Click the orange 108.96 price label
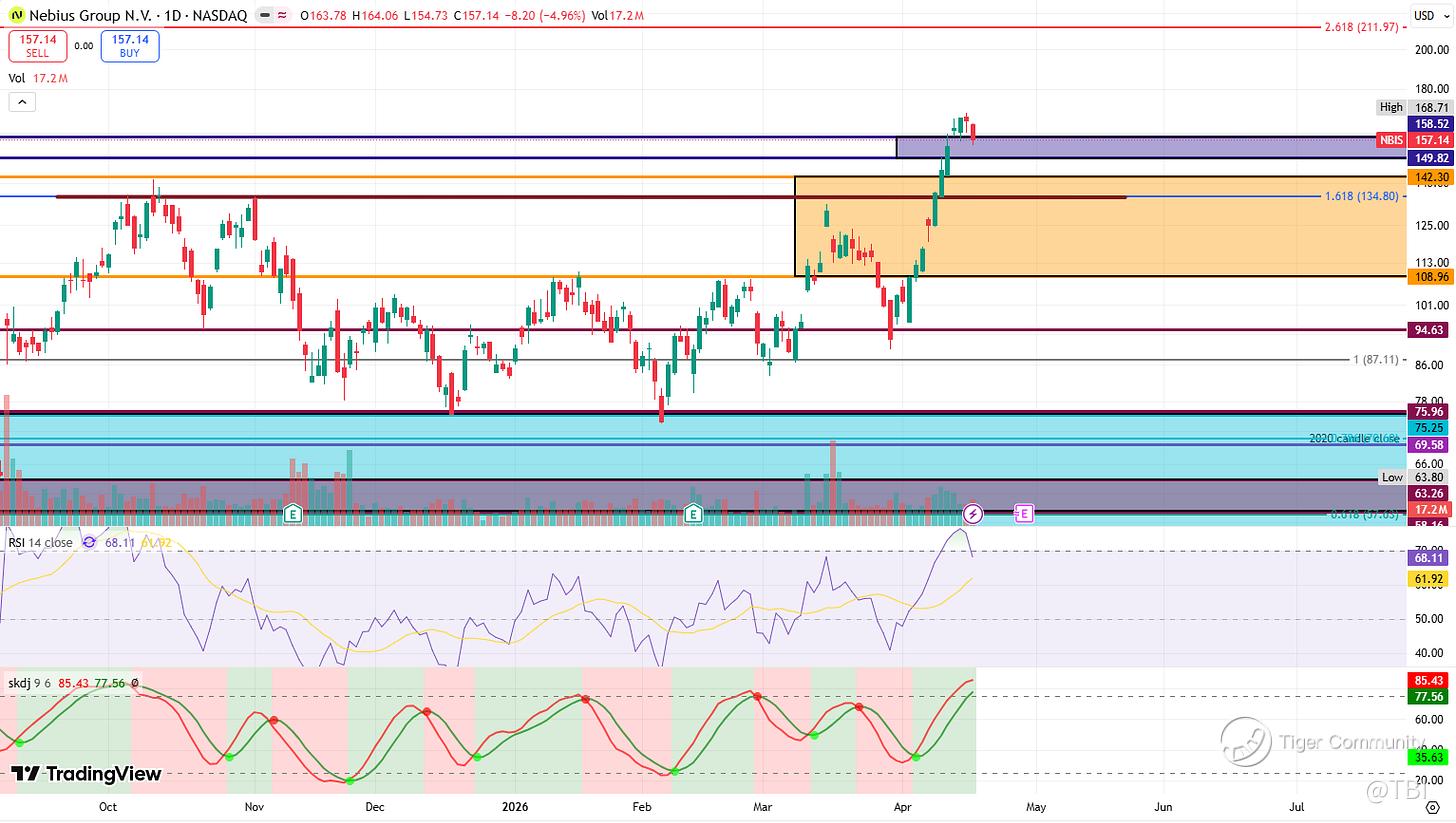 pyautogui.click(x=1430, y=276)
